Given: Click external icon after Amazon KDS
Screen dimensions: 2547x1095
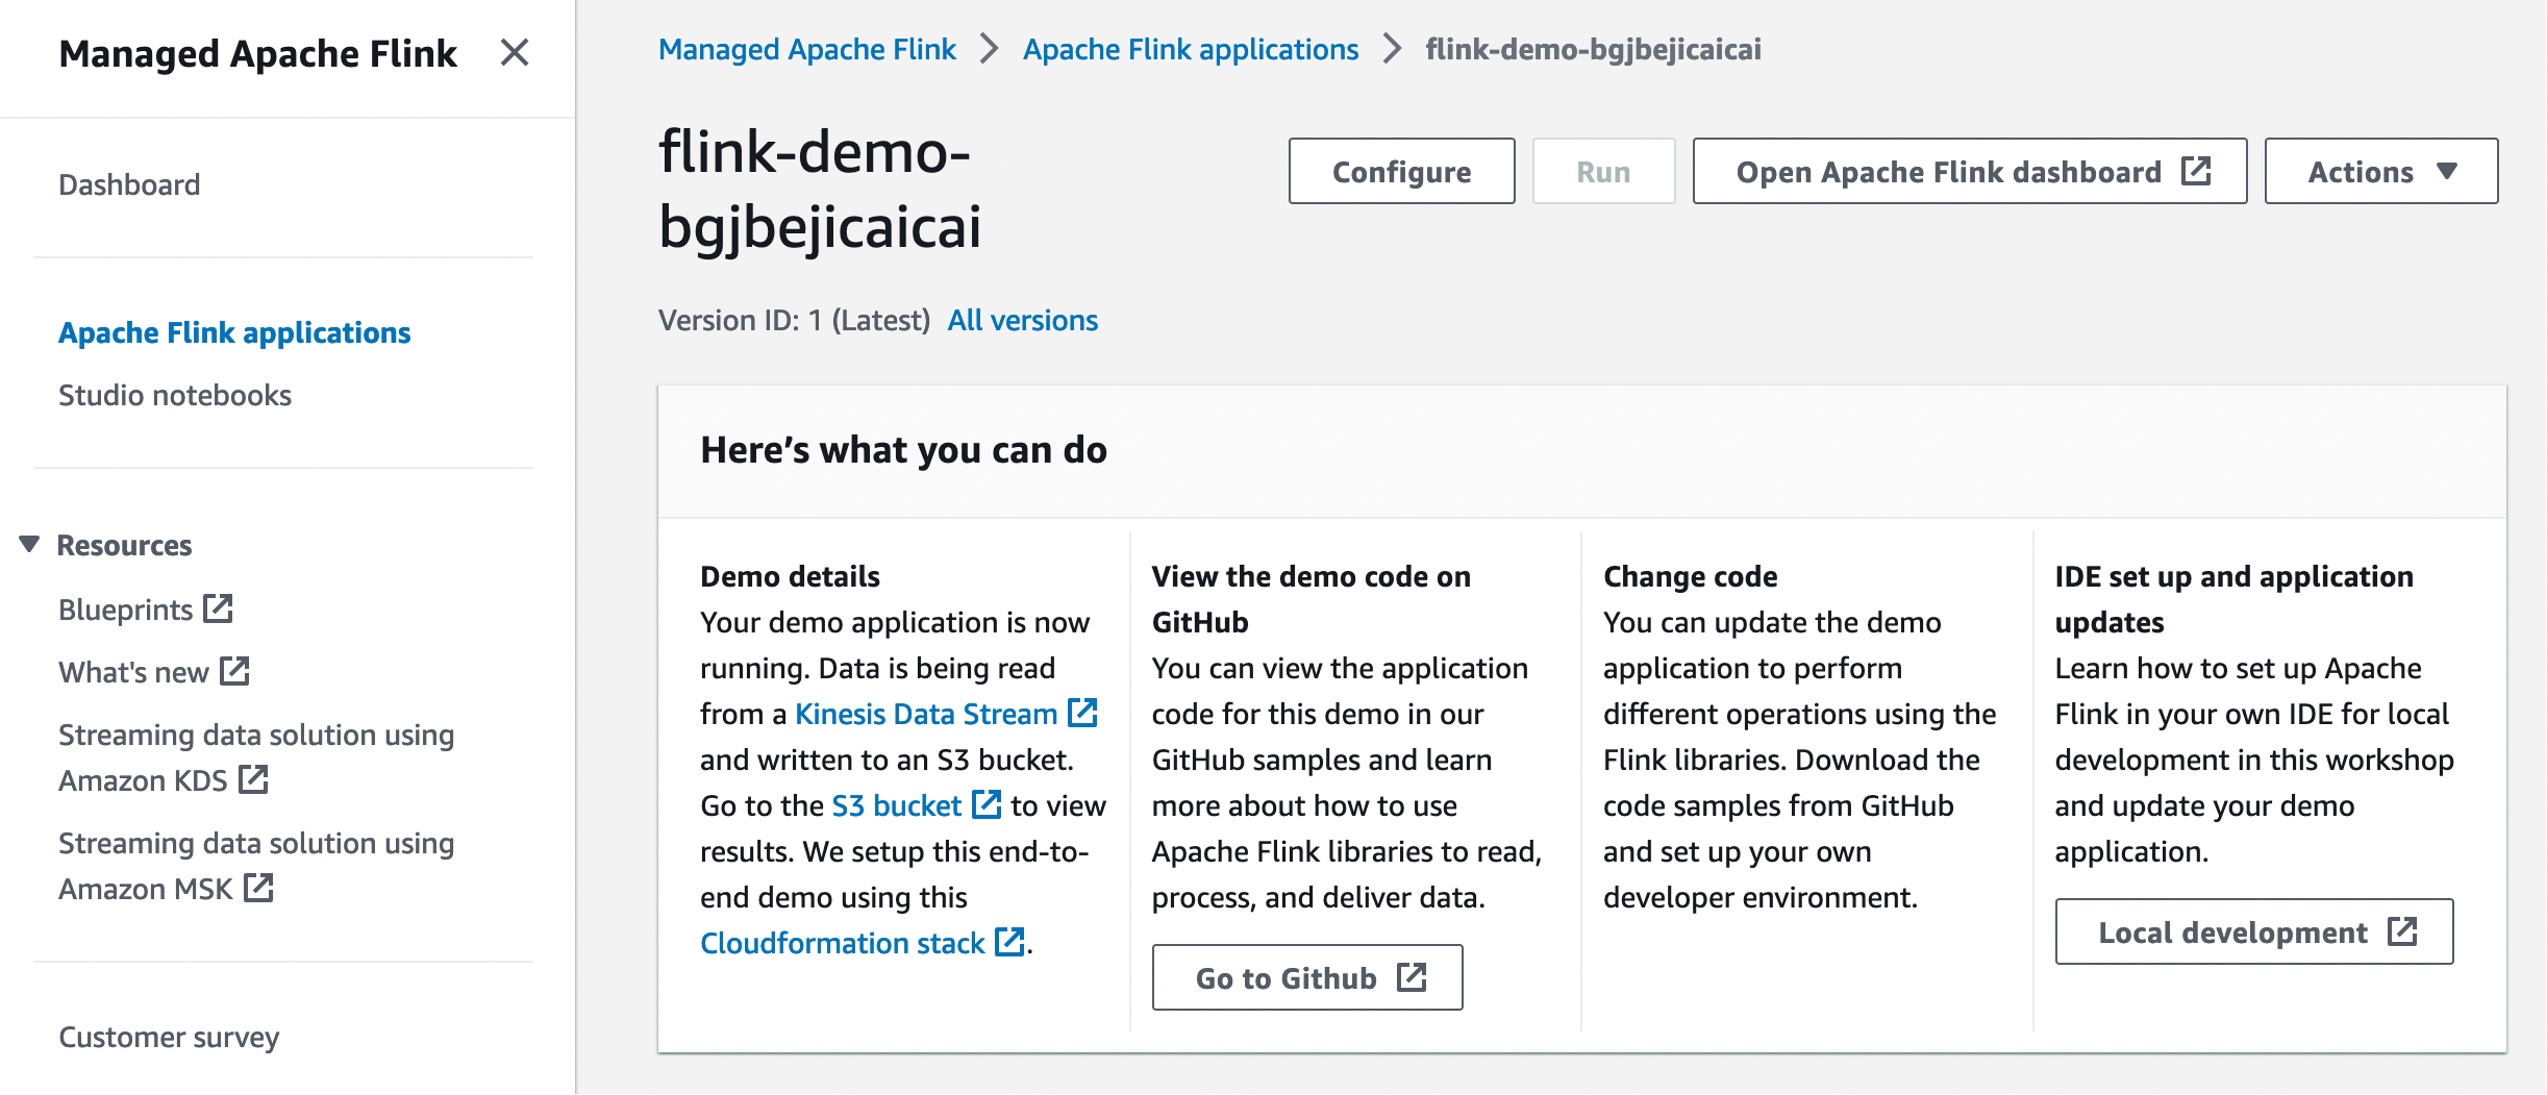Looking at the screenshot, I should click(254, 779).
